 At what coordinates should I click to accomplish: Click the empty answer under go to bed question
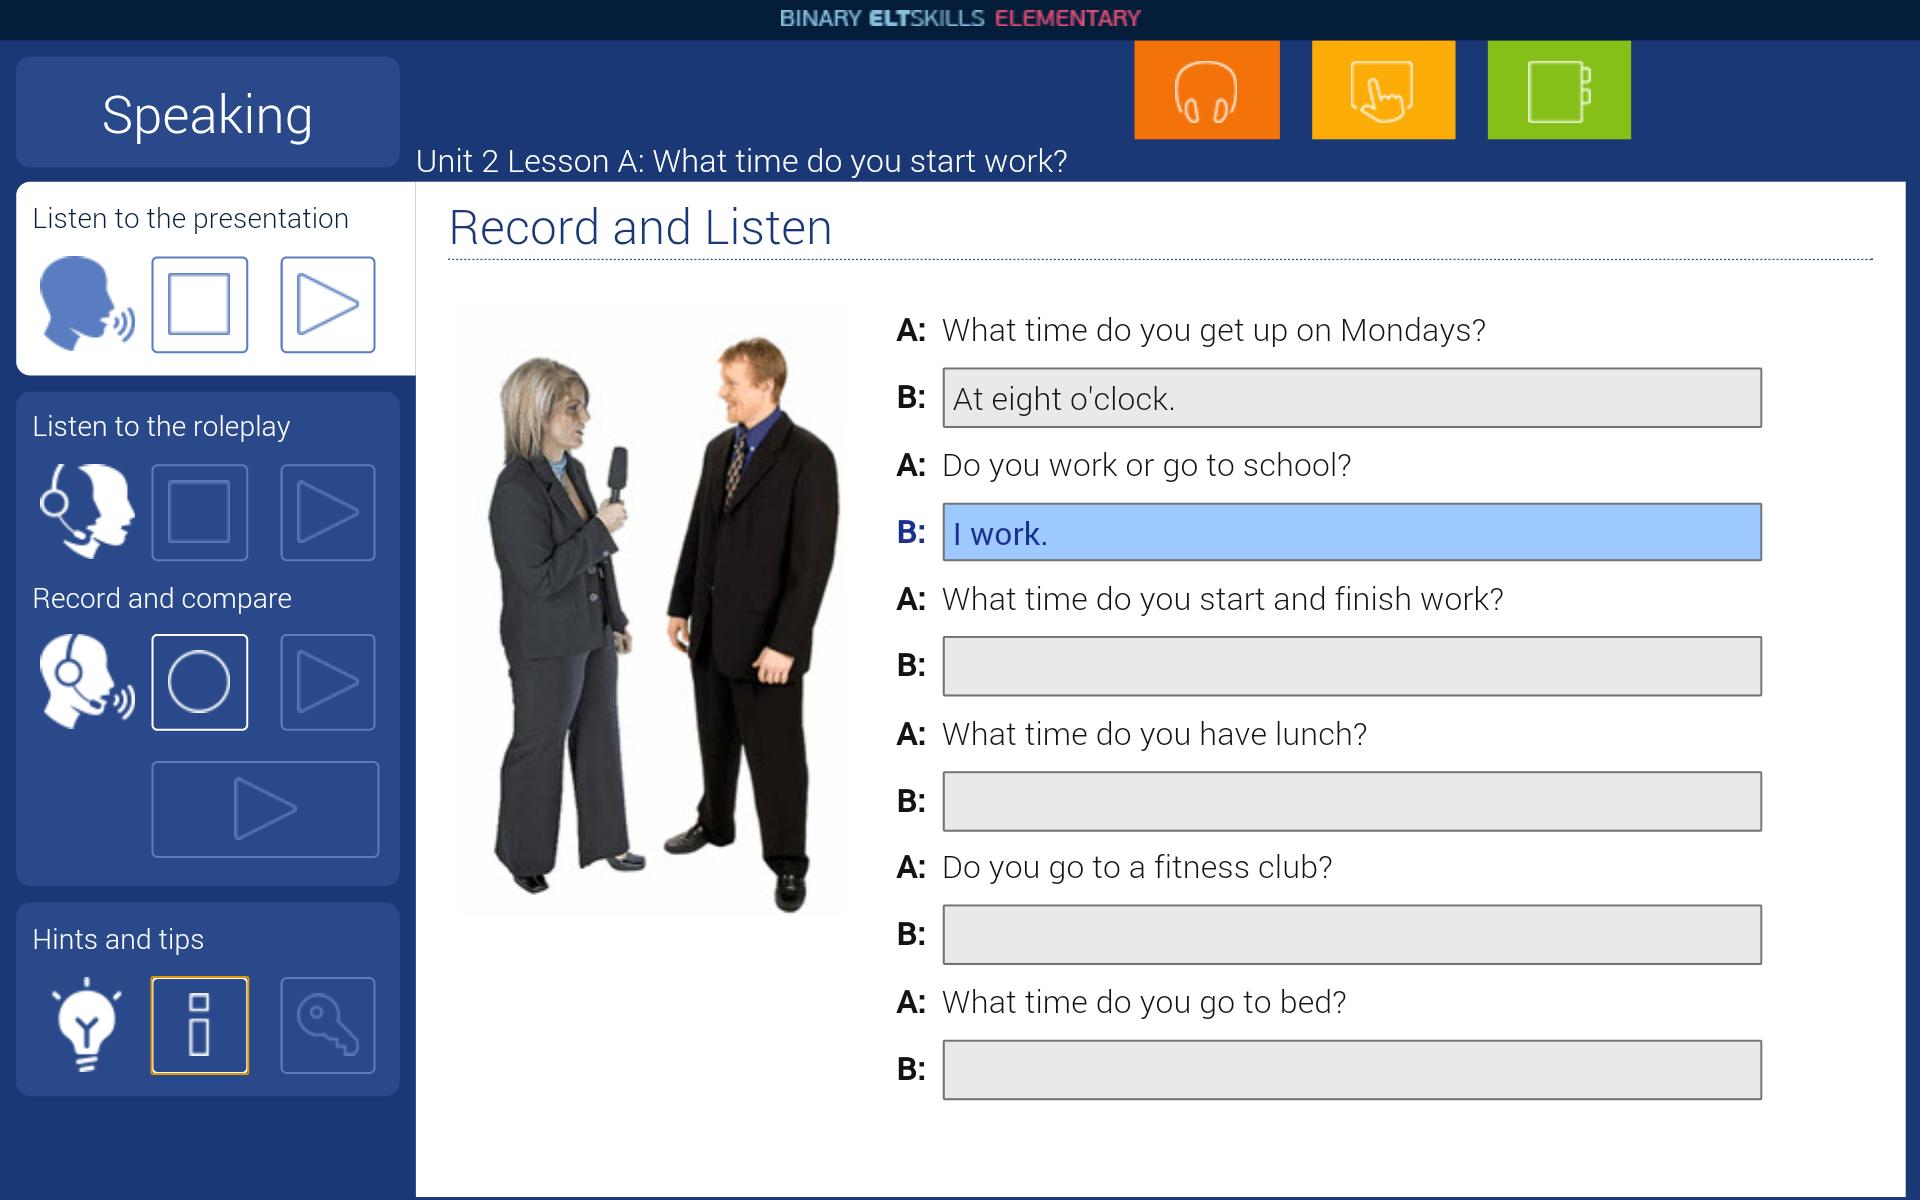(1352, 1070)
